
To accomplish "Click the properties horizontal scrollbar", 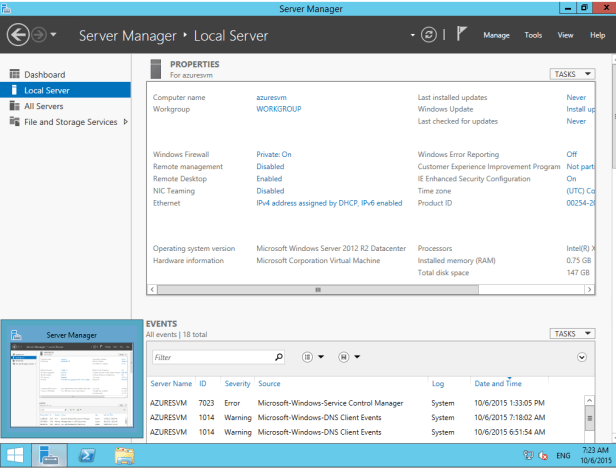I will tap(318, 289).
